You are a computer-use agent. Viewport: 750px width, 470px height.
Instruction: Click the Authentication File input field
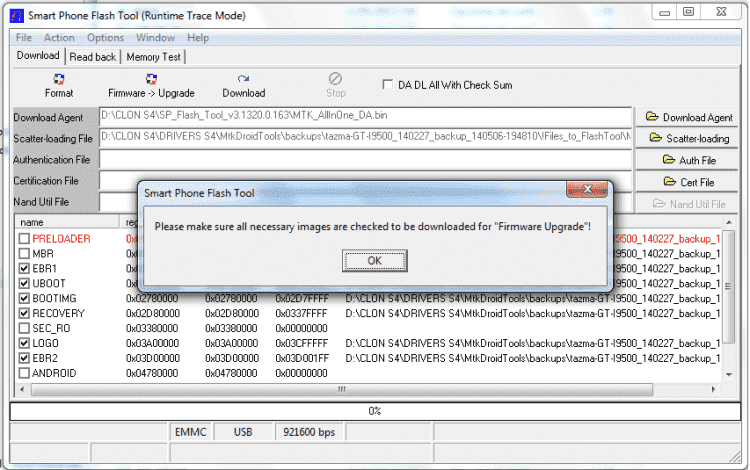coord(365,160)
